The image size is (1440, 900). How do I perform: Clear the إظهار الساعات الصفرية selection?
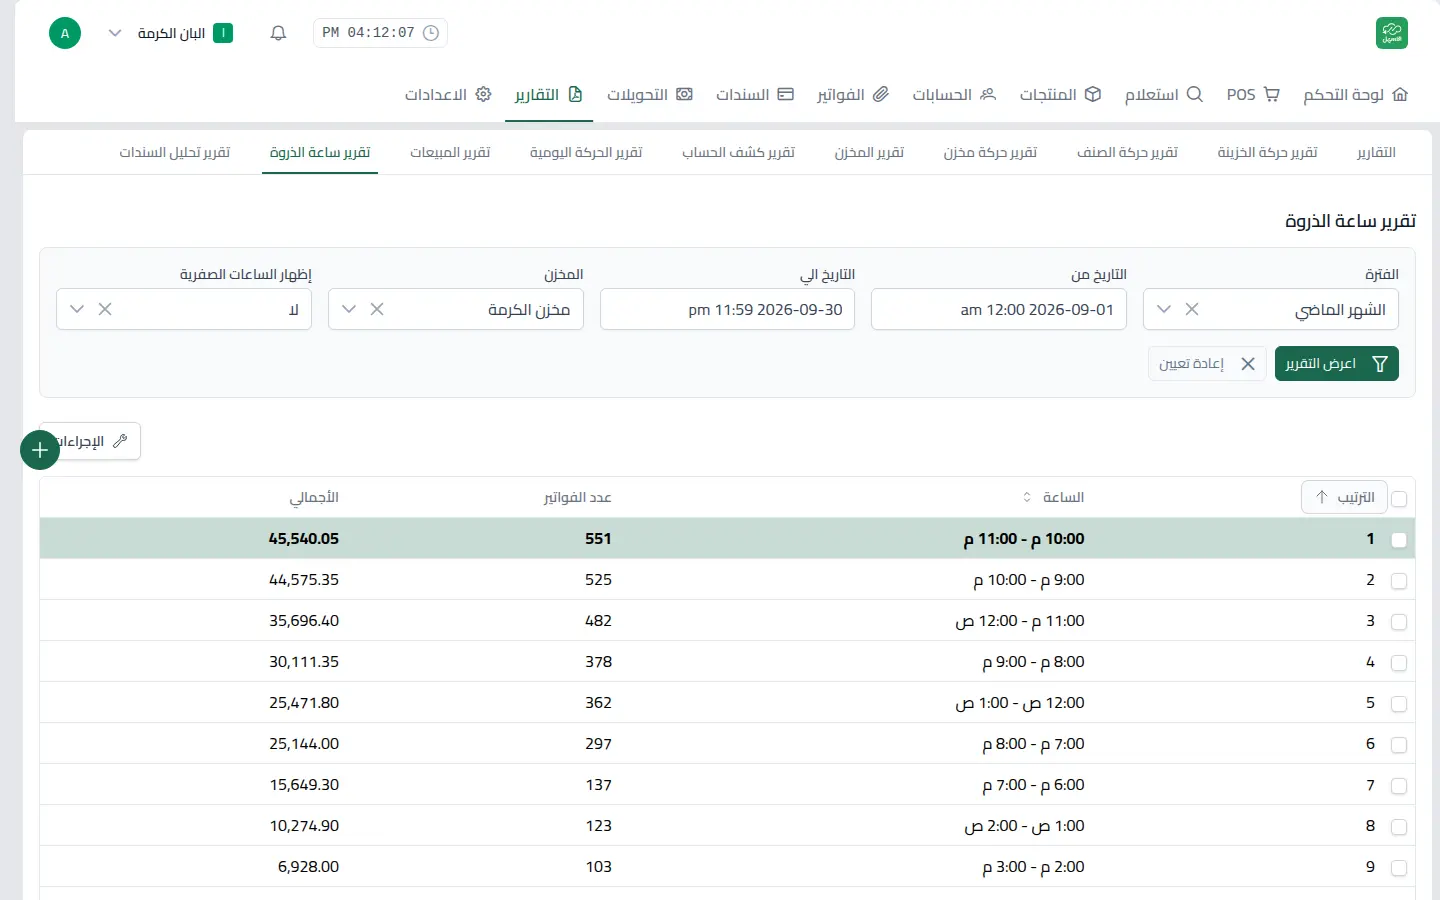[105, 309]
